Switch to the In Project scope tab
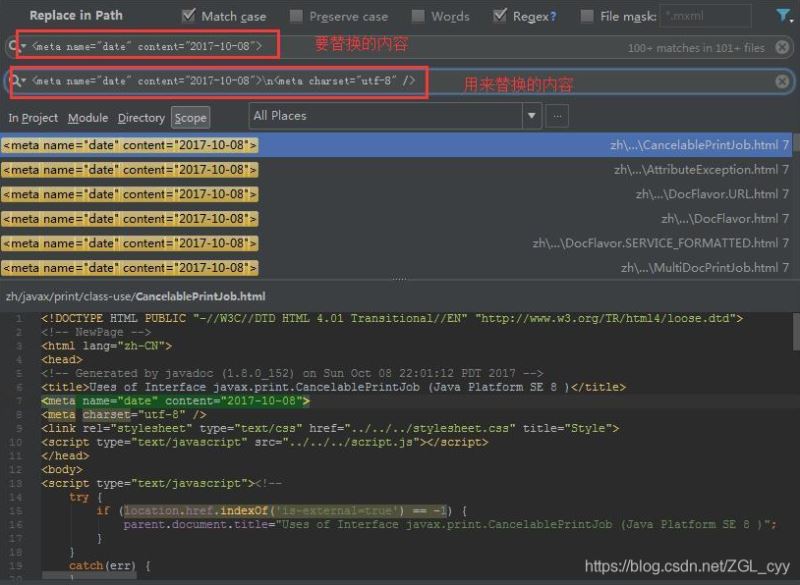Image resolution: width=800 pixels, height=585 pixels. coord(33,118)
